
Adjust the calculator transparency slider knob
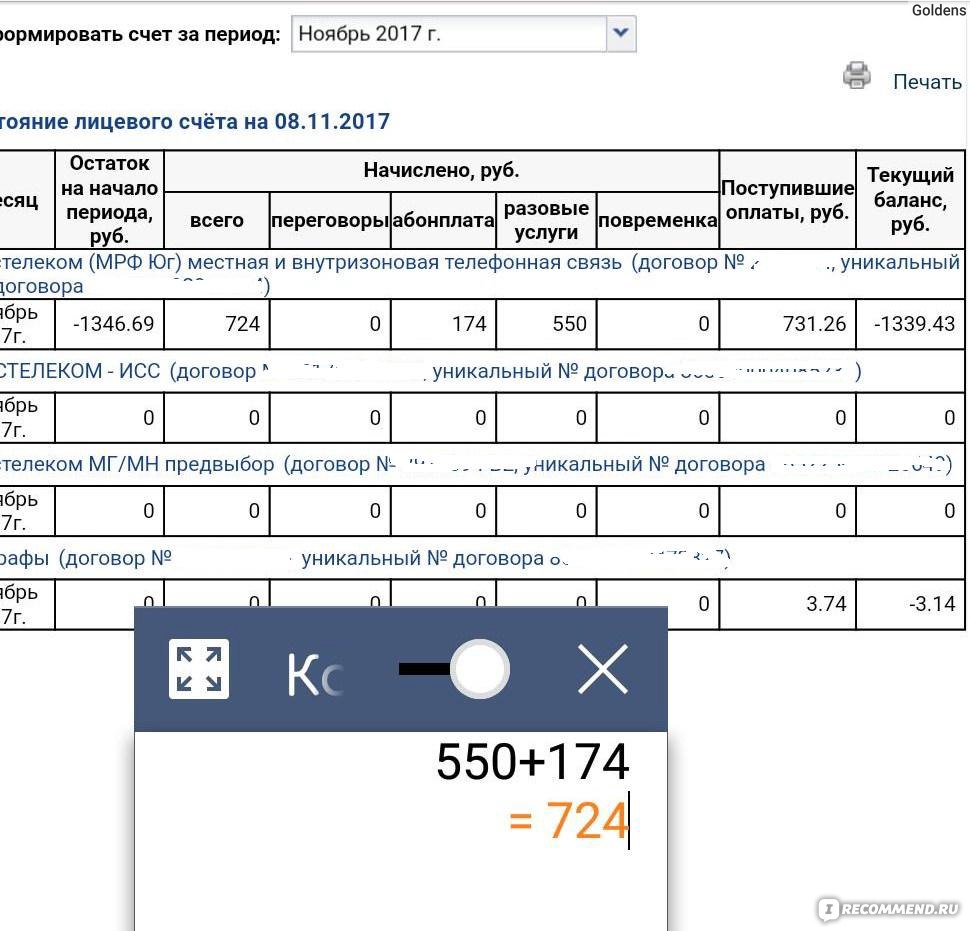point(479,669)
